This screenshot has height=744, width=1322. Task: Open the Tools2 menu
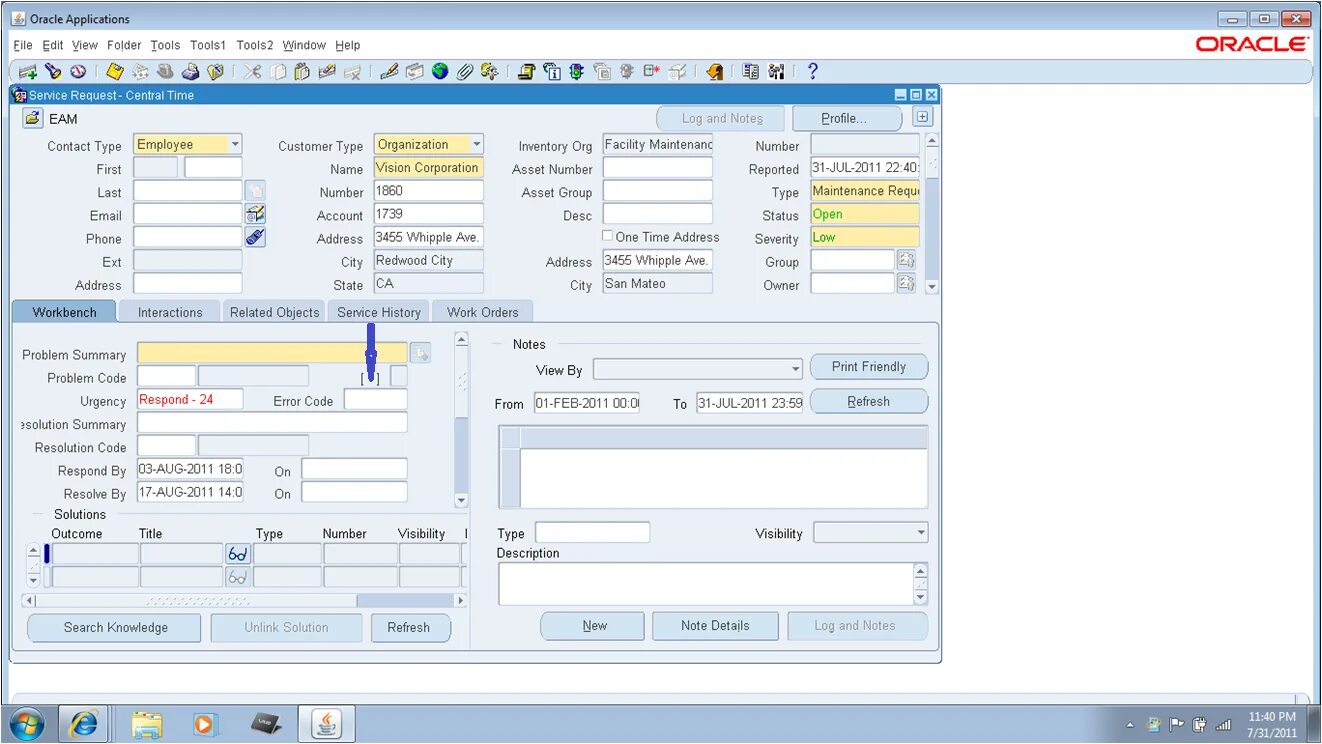click(x=255, y=45)
